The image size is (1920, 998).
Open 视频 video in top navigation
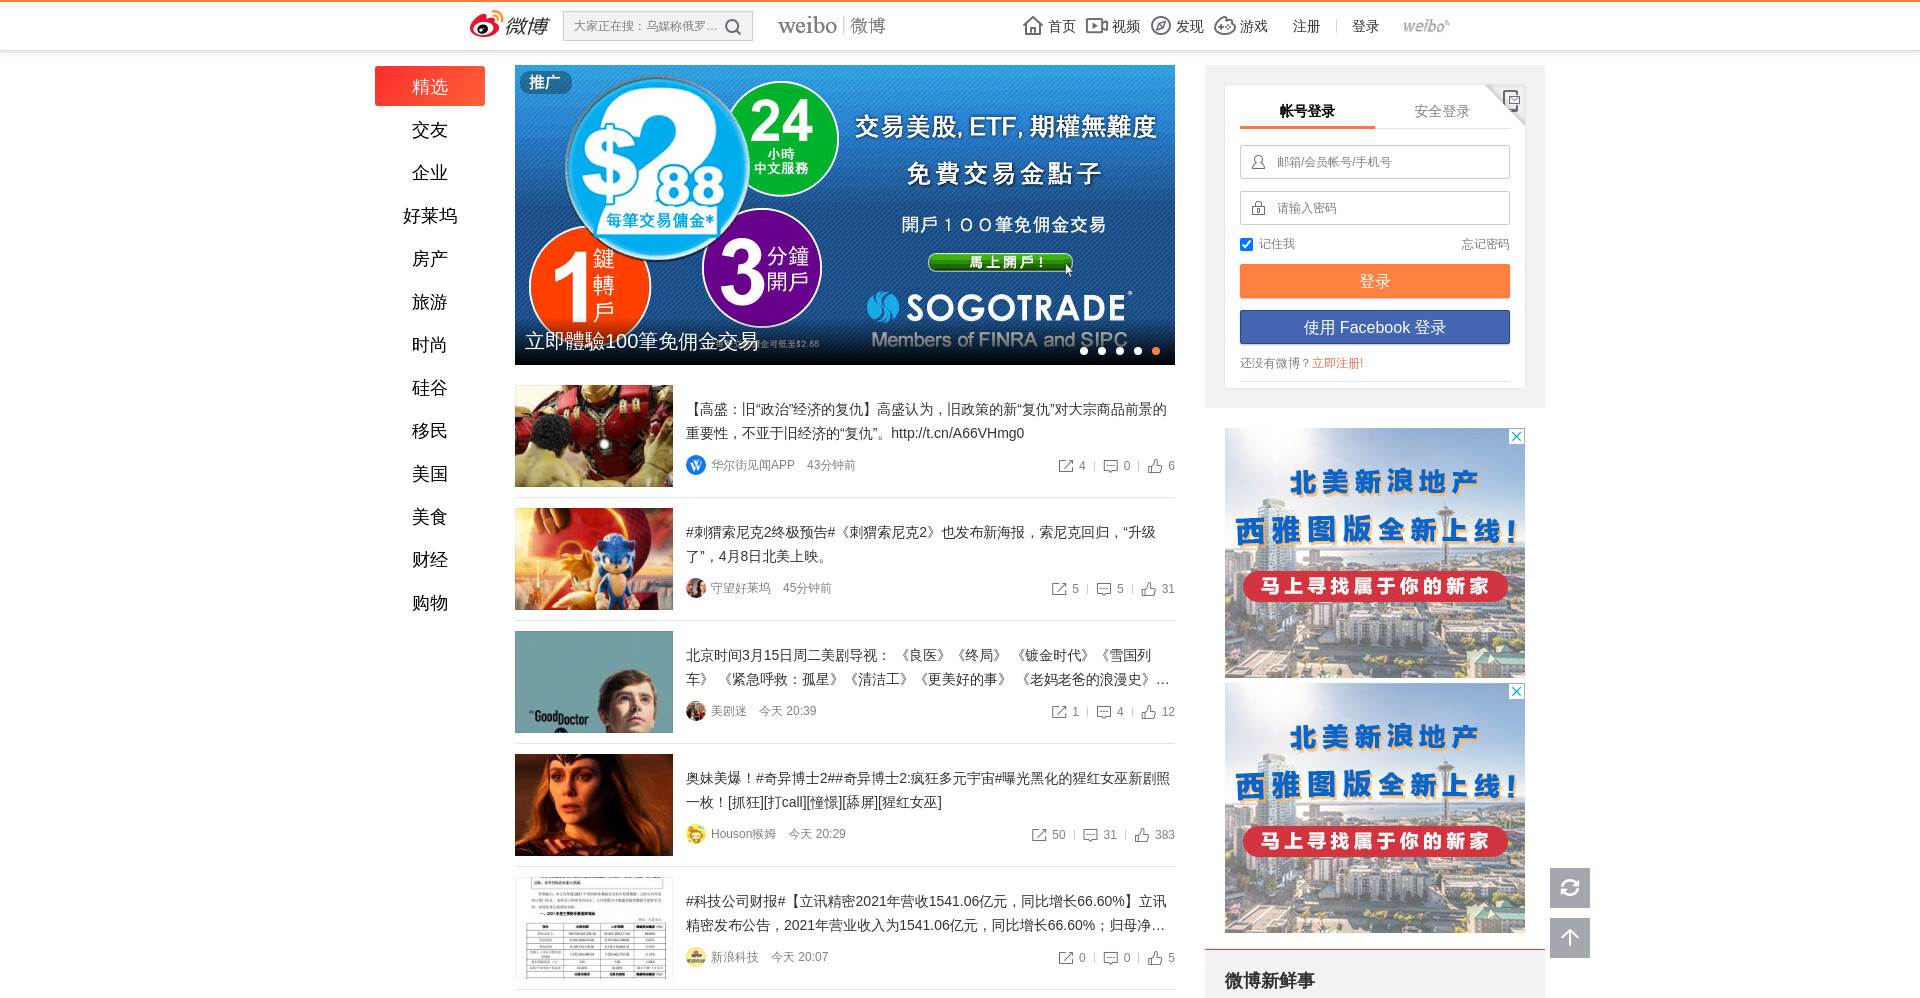point(1113,26)
